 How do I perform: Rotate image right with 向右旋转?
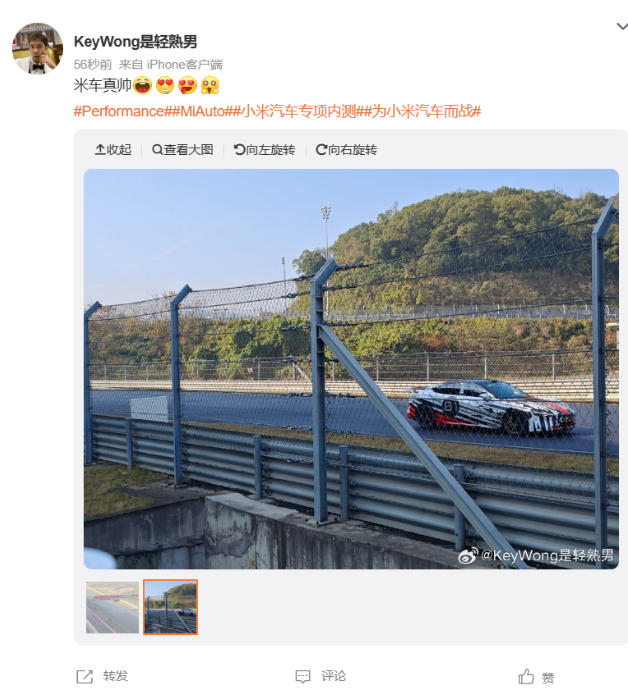346,150
